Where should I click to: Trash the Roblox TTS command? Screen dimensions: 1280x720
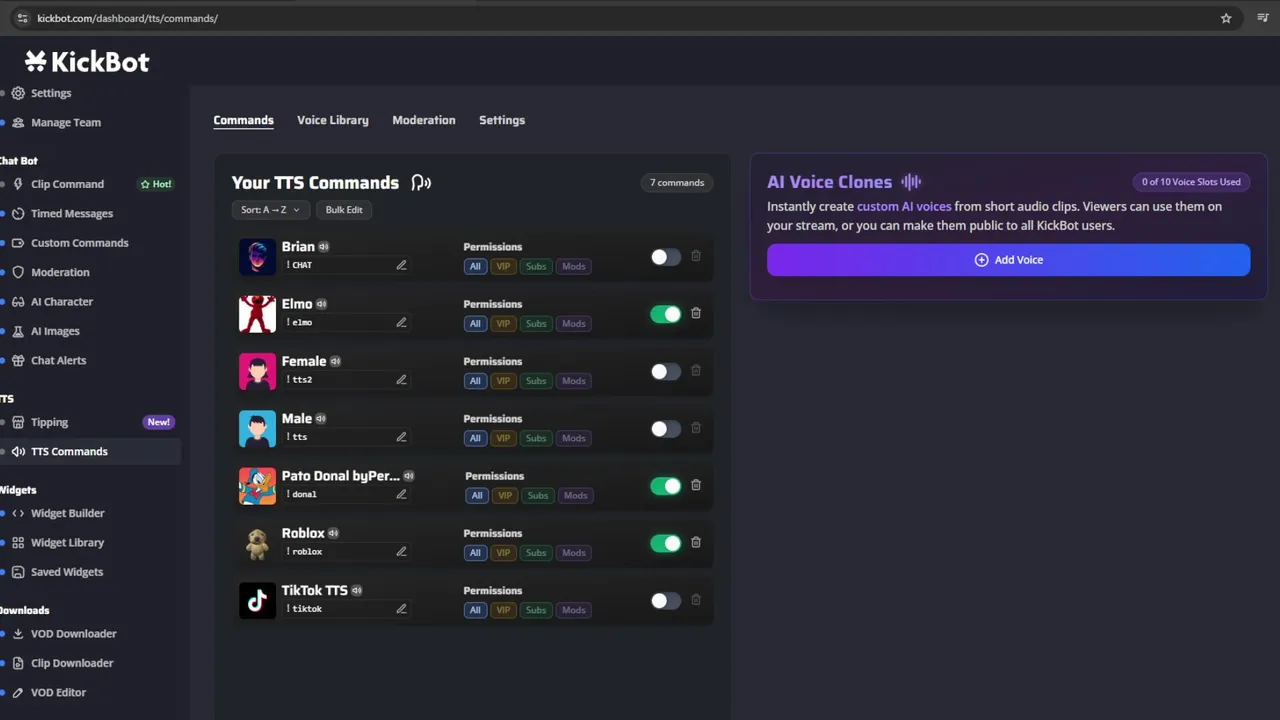[x=696, y=542]
